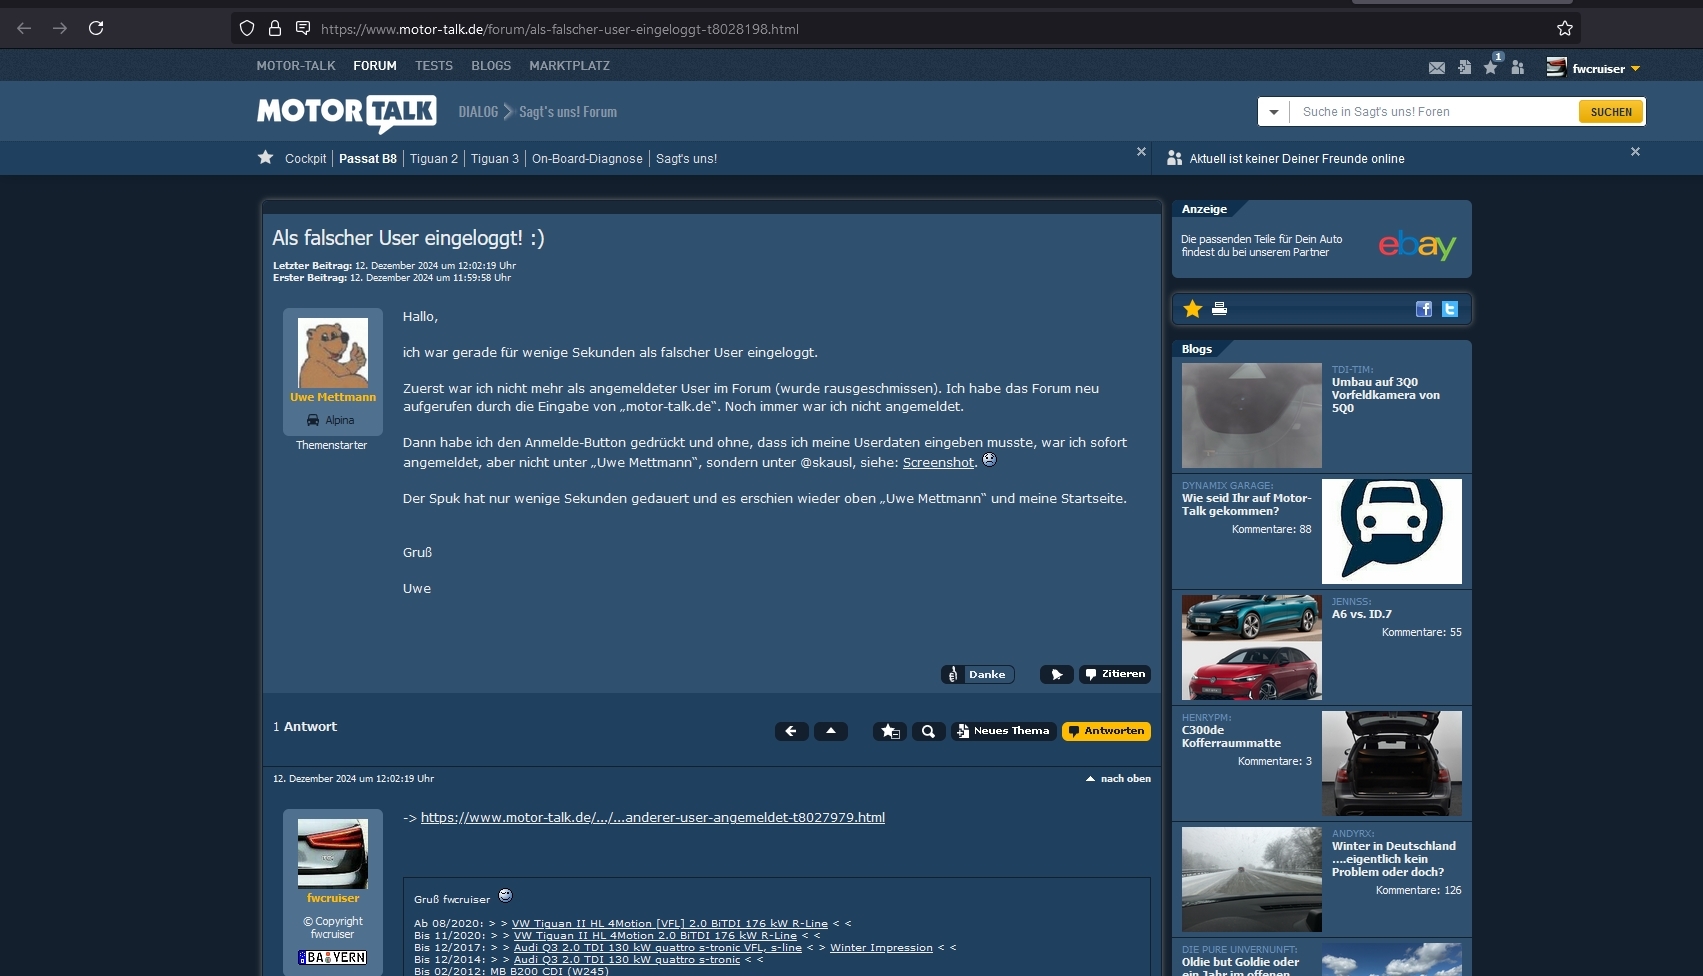The height and width of the screenshot is (976, 1703).
Task: Open the search scope dropdown
Action: tap(1273, 112)
